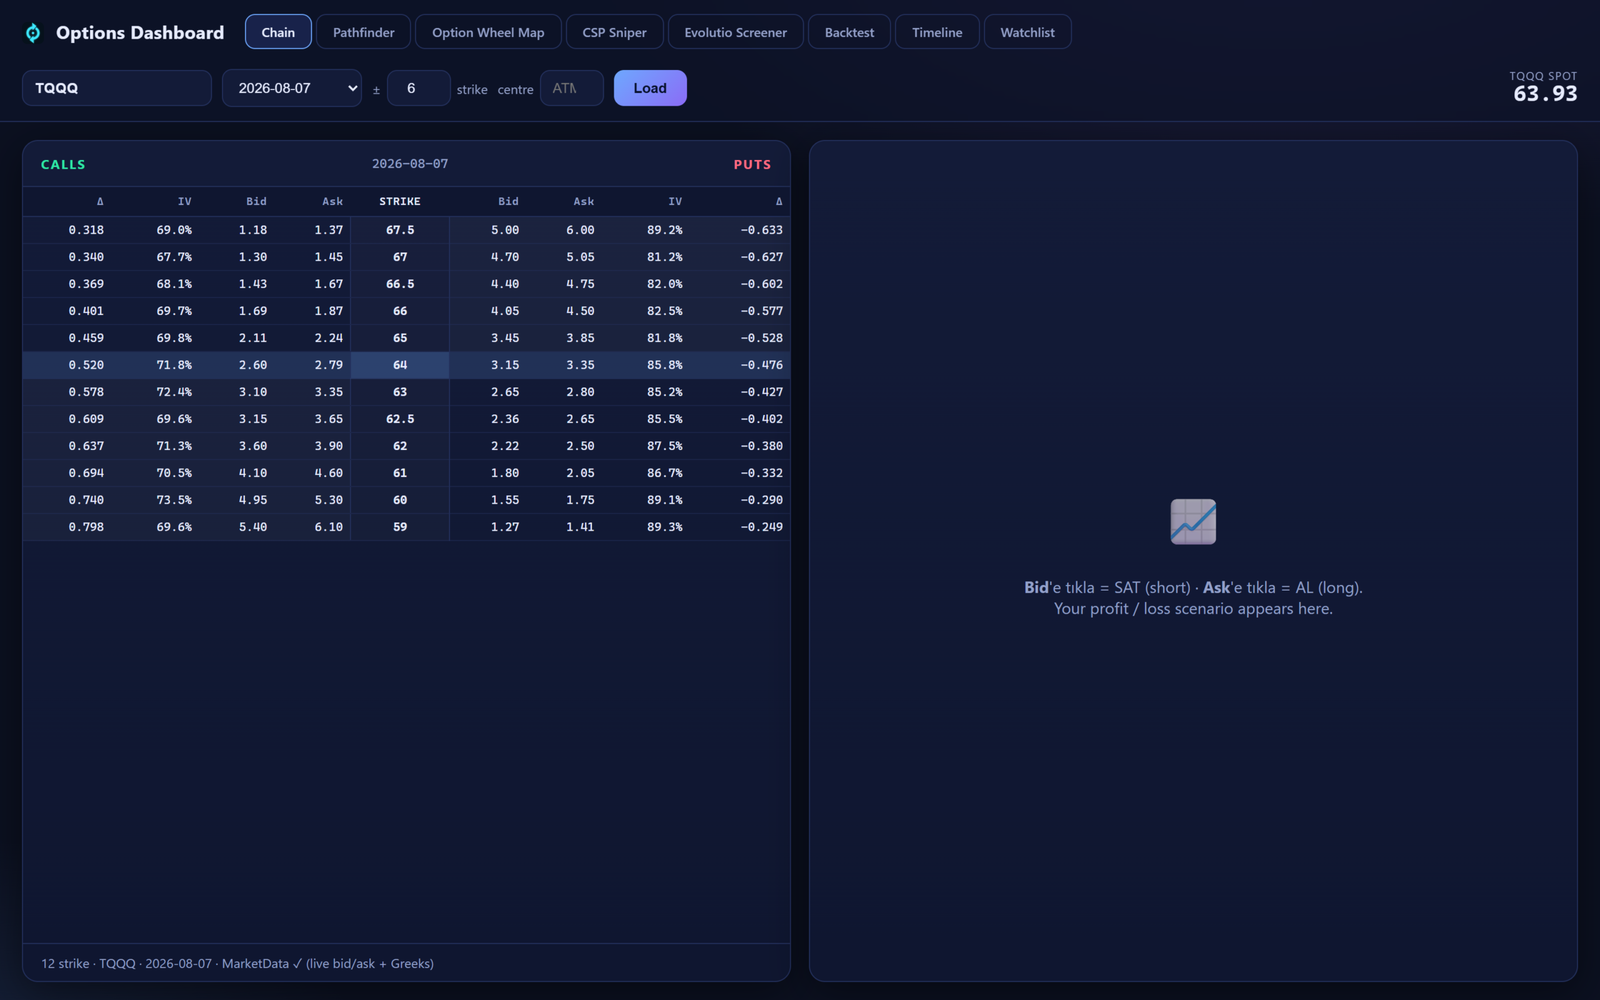Click the 2026-08-07 chain header date
The image size is (1600, 1000).
tap(410, 164)
